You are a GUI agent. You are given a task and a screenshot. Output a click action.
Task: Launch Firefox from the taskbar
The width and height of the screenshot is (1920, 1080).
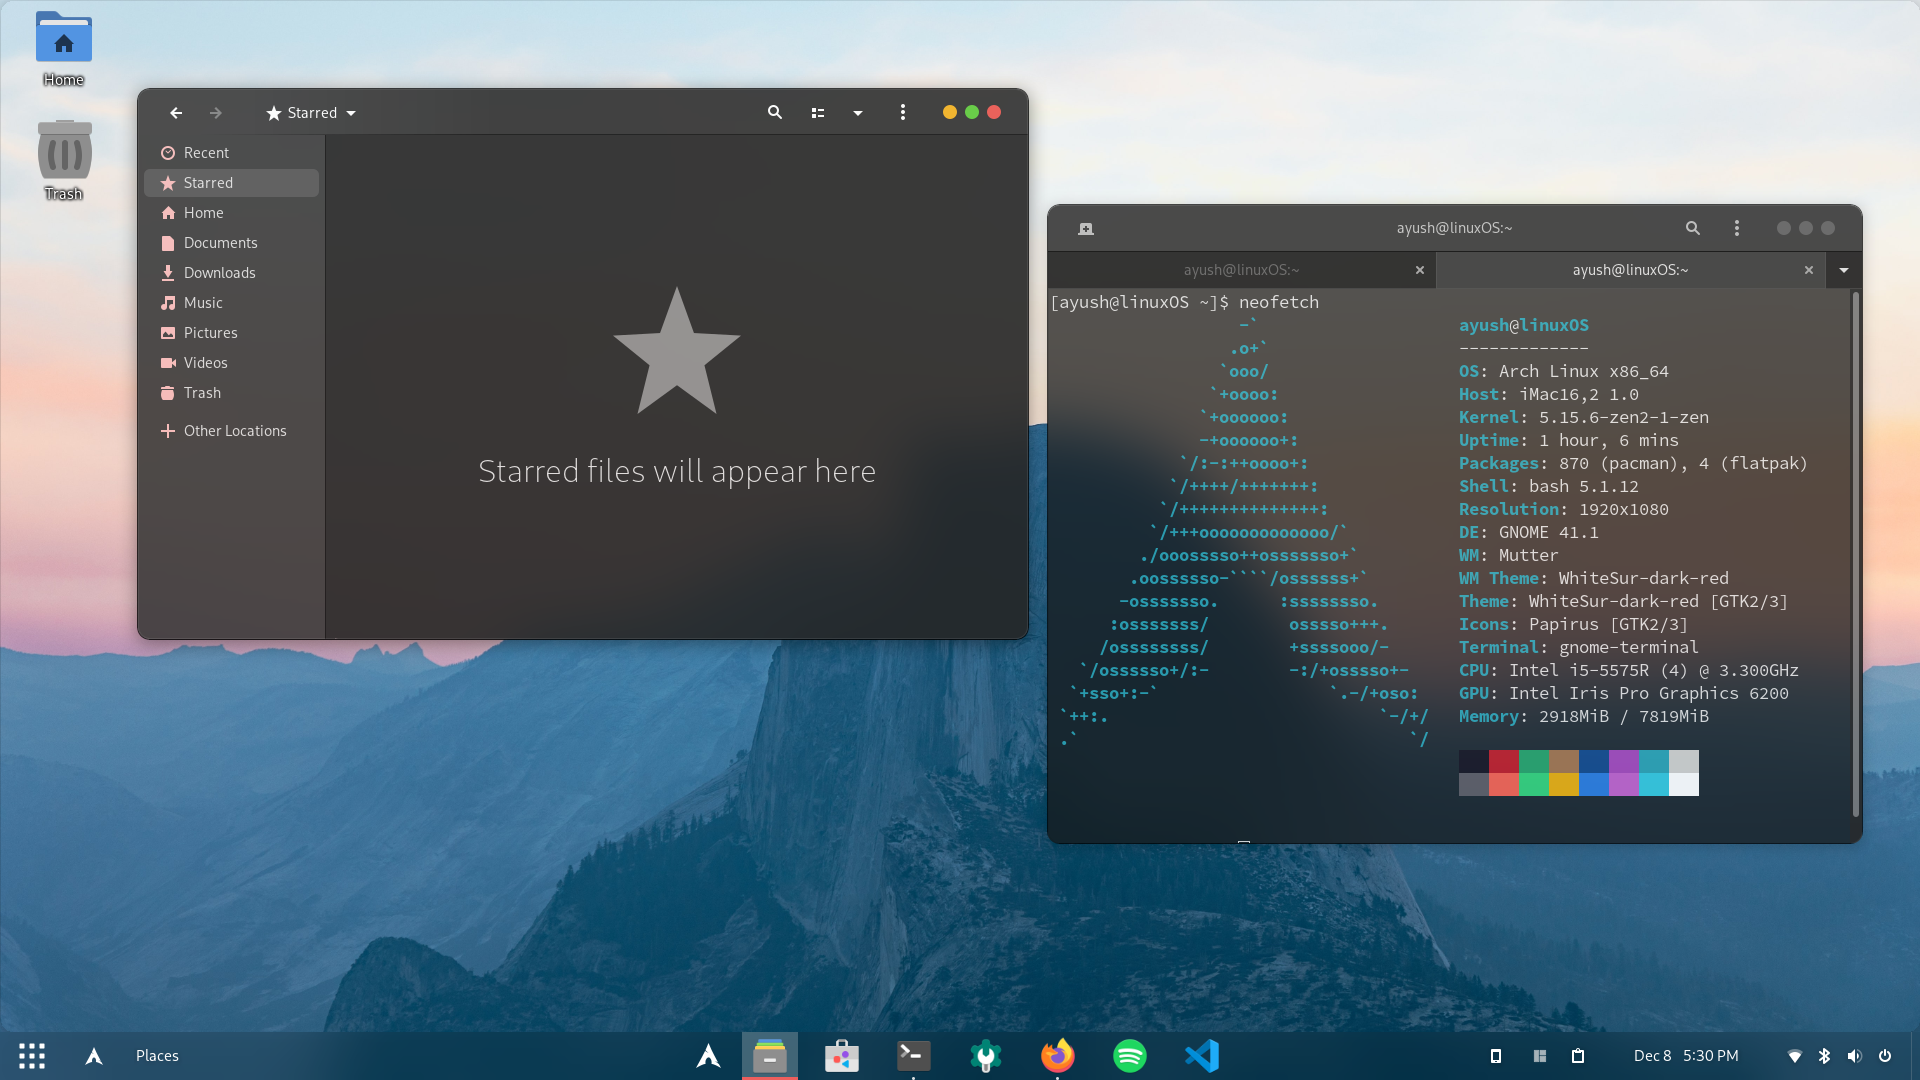pyautogui.click(x=1057, y=1055)
